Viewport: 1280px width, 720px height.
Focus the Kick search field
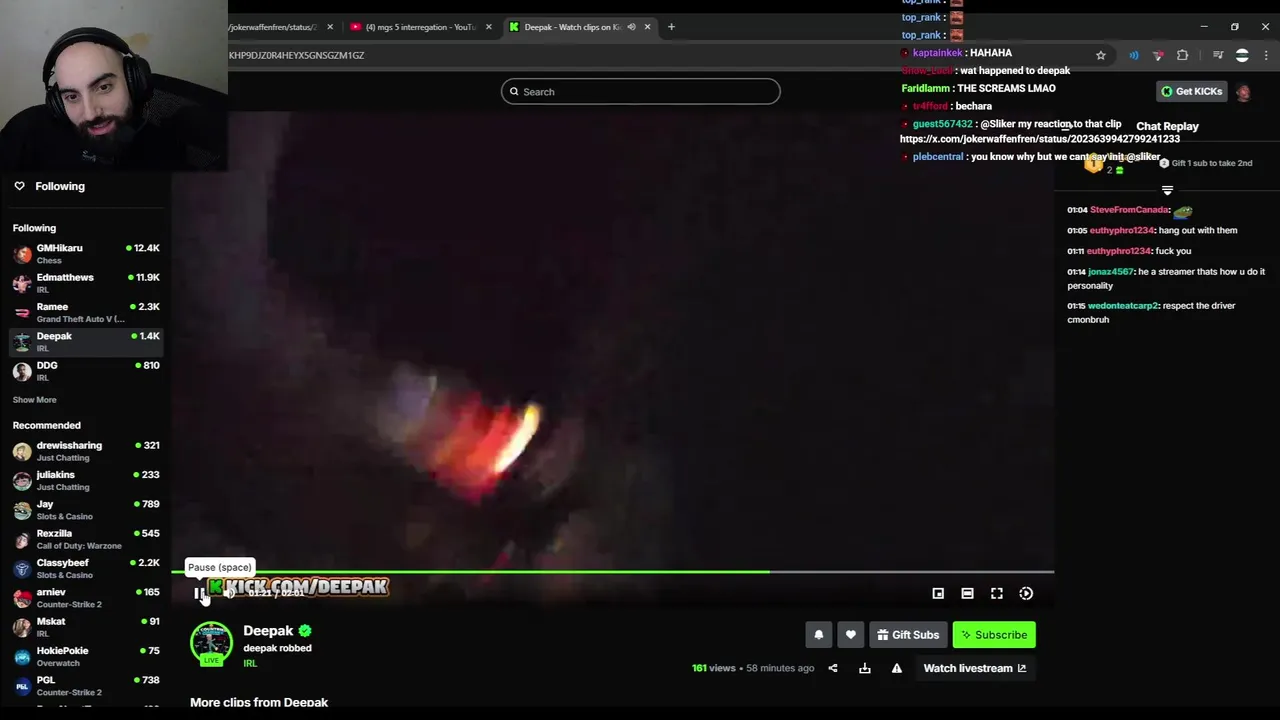coord(641,91)
